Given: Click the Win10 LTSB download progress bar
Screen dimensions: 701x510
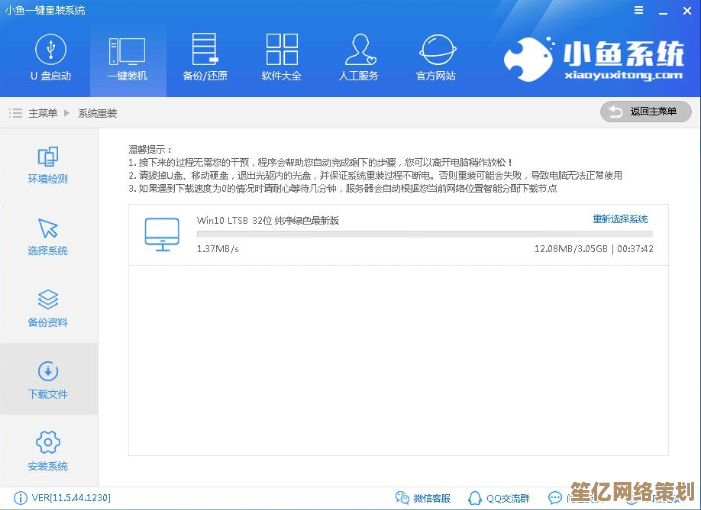Looking at the screenshot, I should point(424,234).
